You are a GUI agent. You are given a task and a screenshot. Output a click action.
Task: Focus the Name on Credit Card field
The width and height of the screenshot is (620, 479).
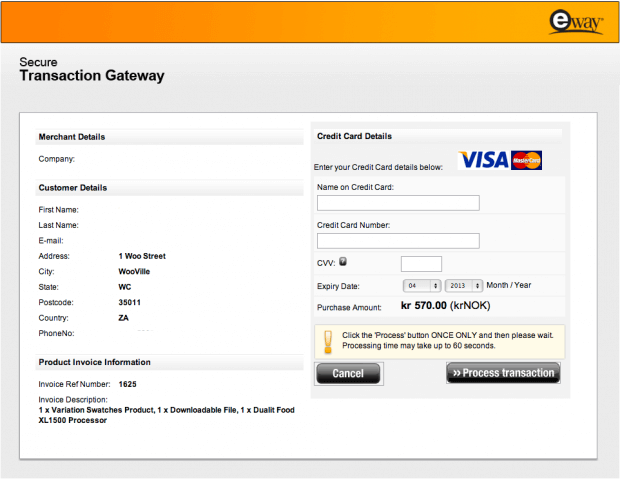point(398,203)
